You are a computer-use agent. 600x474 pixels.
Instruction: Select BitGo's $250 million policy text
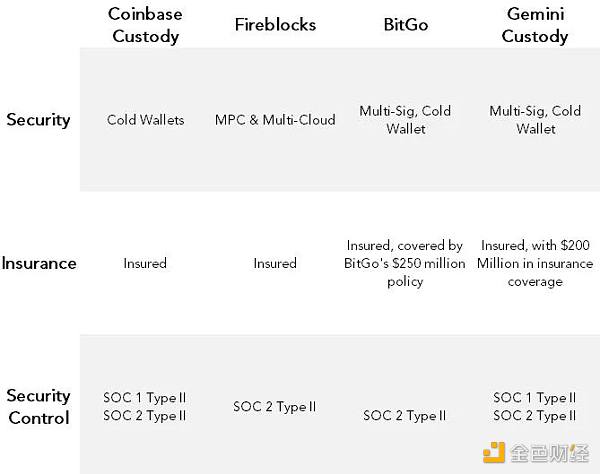tap(404, 264)
